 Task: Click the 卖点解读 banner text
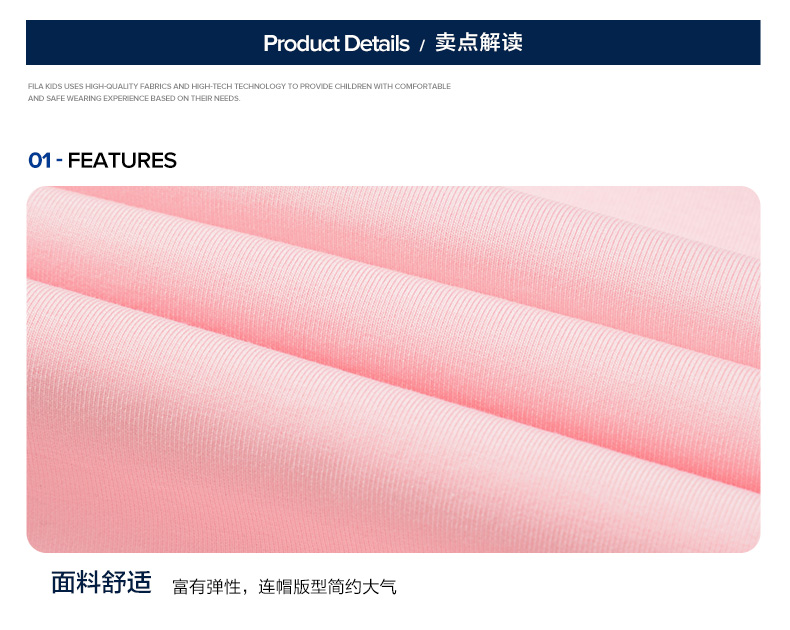click(x=479, y=42)
